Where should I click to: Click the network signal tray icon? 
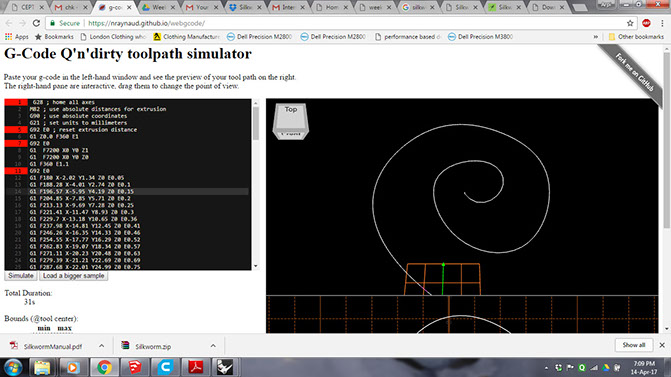594,368
